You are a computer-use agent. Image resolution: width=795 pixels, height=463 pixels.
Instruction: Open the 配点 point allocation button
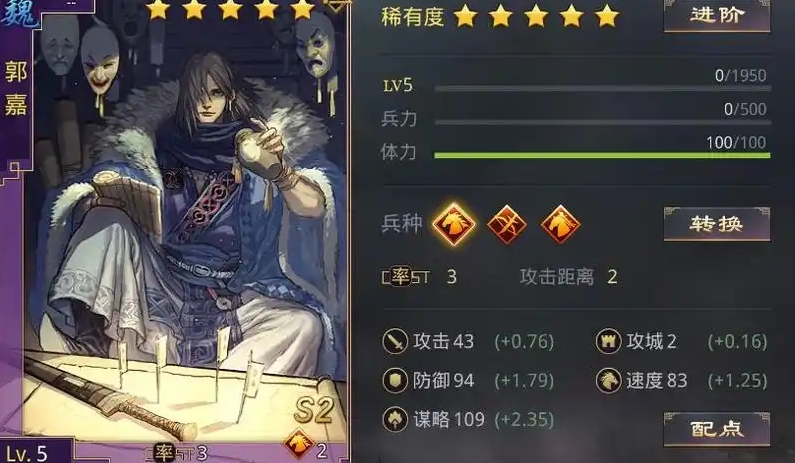pyautogui.click(x=717, y=429)
